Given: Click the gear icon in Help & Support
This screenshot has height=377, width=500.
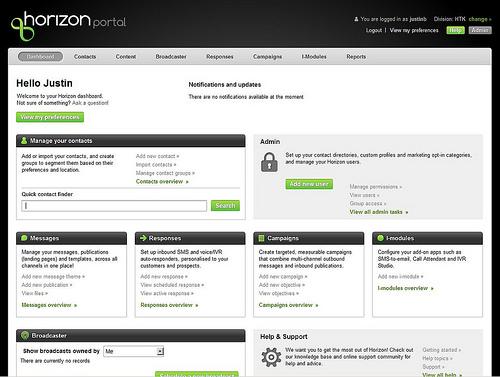Looking at the screenshot, I should point(271,357).
